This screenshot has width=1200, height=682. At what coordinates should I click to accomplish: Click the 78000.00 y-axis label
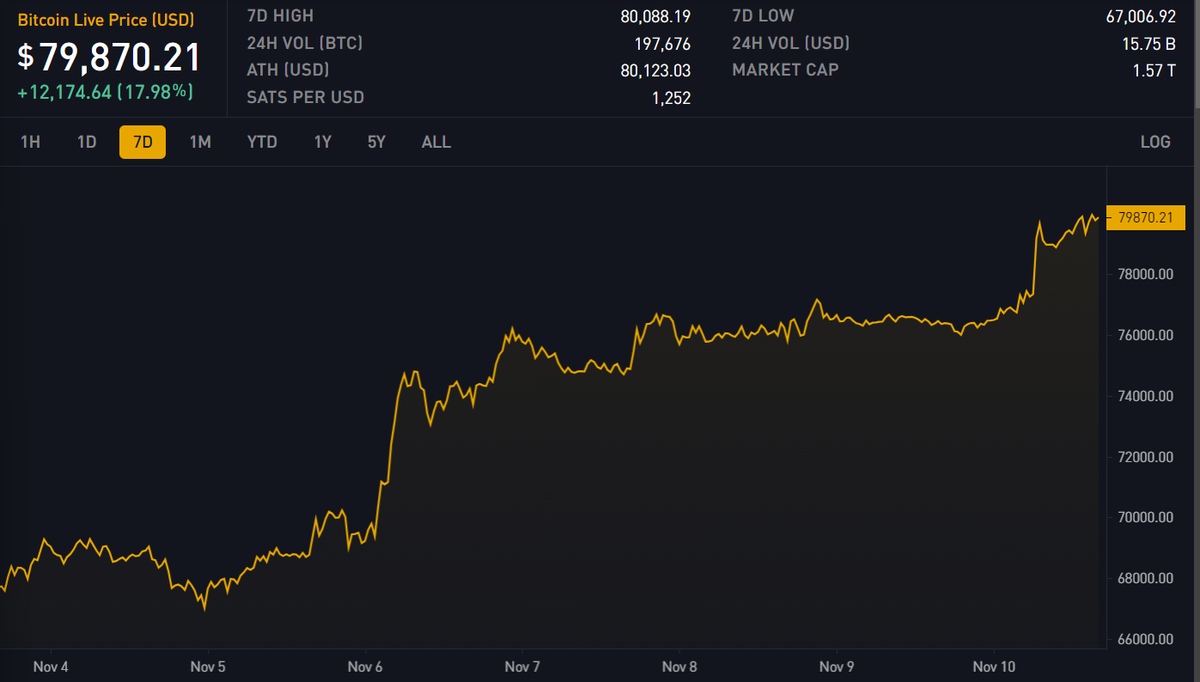coord(1146,273)
